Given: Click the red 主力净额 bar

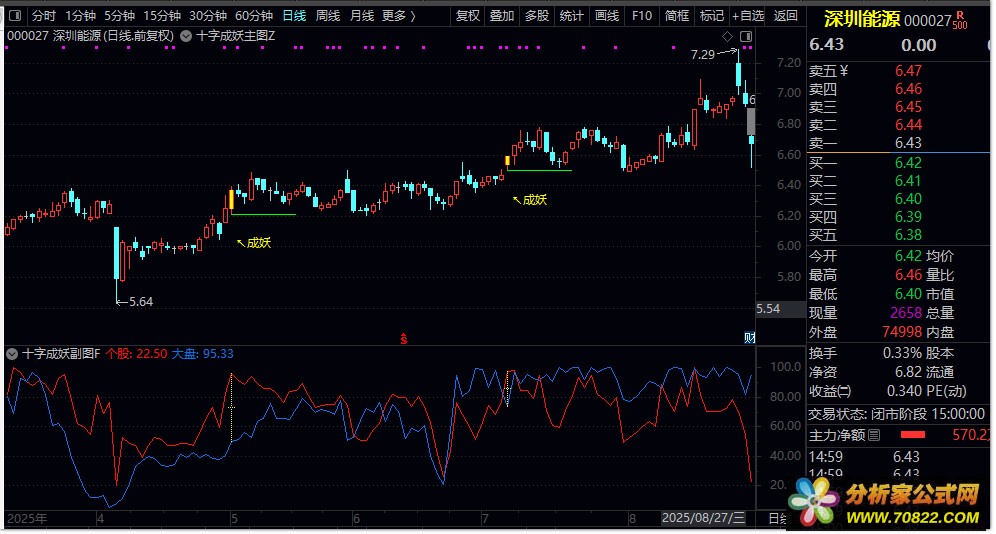Looking at the screenshot, I should [912, 435].
